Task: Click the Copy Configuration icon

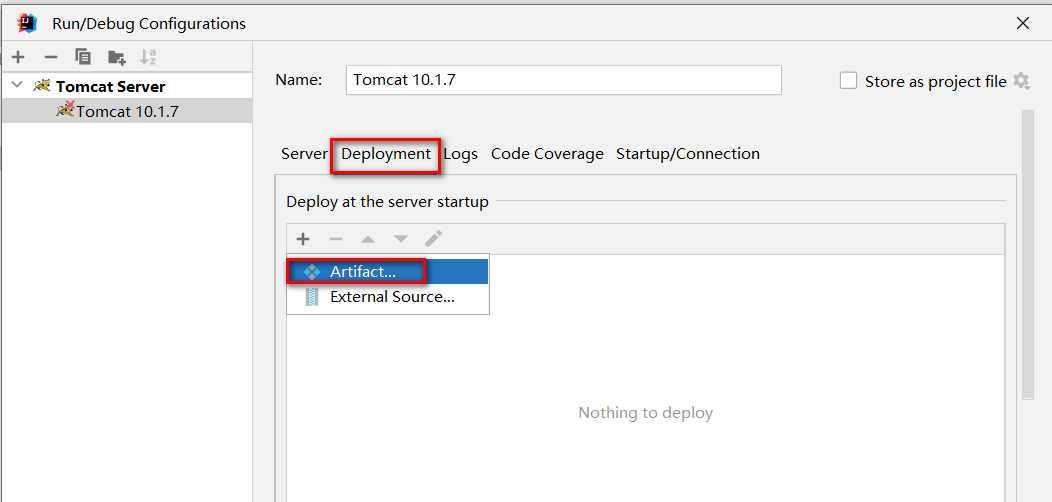Action: [83, 57]
